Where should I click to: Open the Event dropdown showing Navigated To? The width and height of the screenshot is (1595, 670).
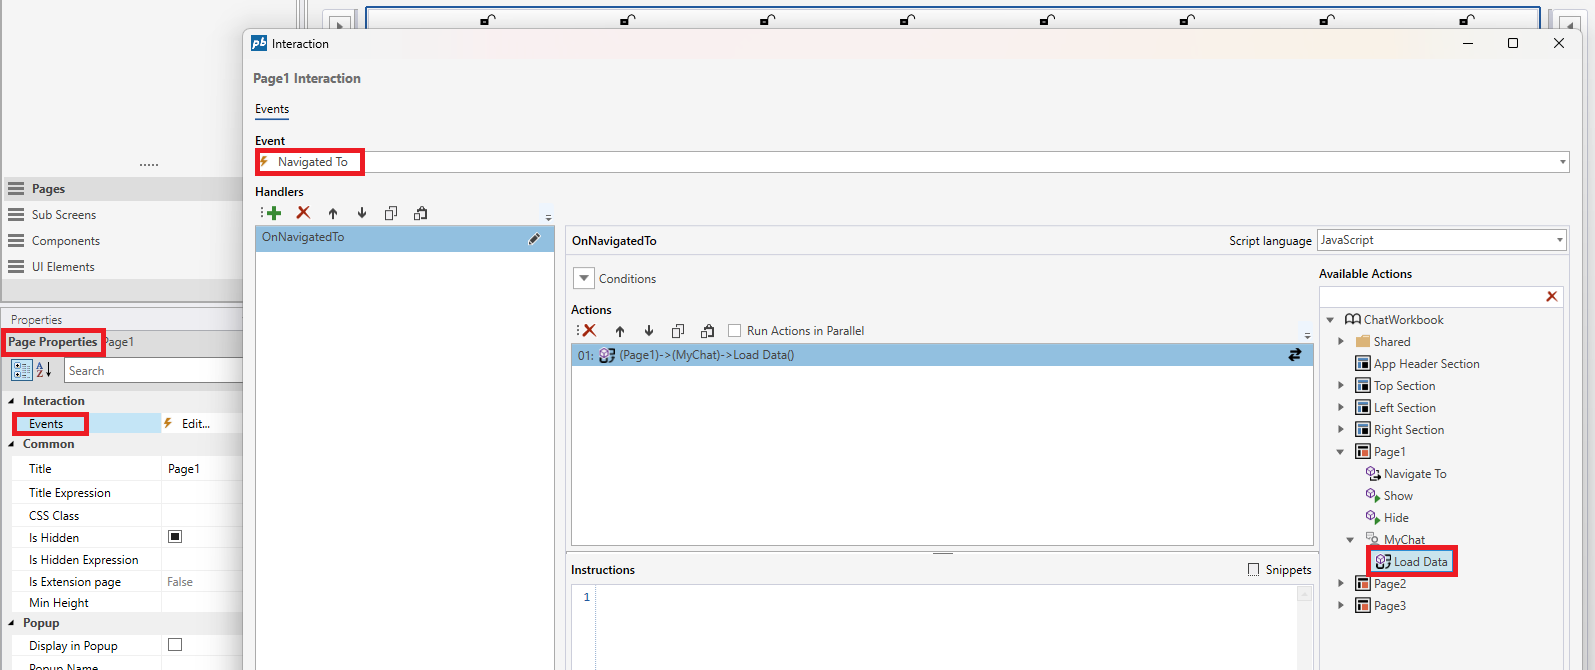1562,162
